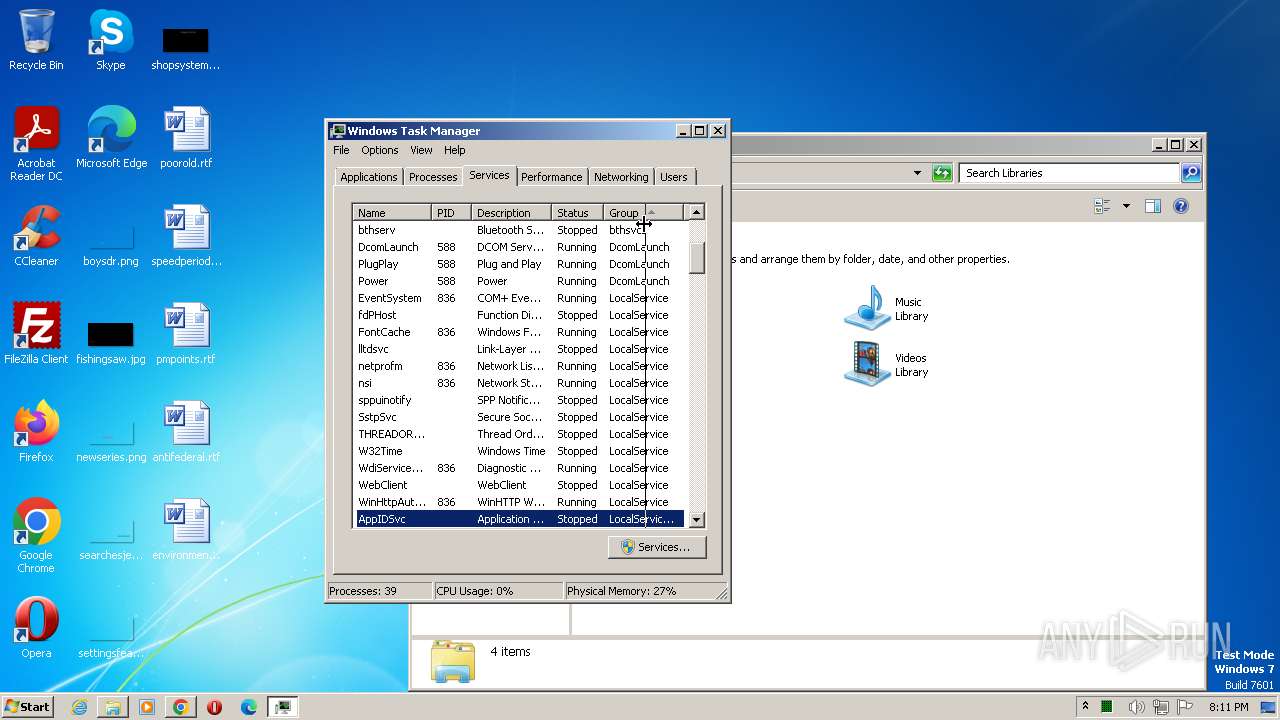Select fishingsaw.jpg file on desktop
Screen dimensions: 1280x720
(111, 340)
